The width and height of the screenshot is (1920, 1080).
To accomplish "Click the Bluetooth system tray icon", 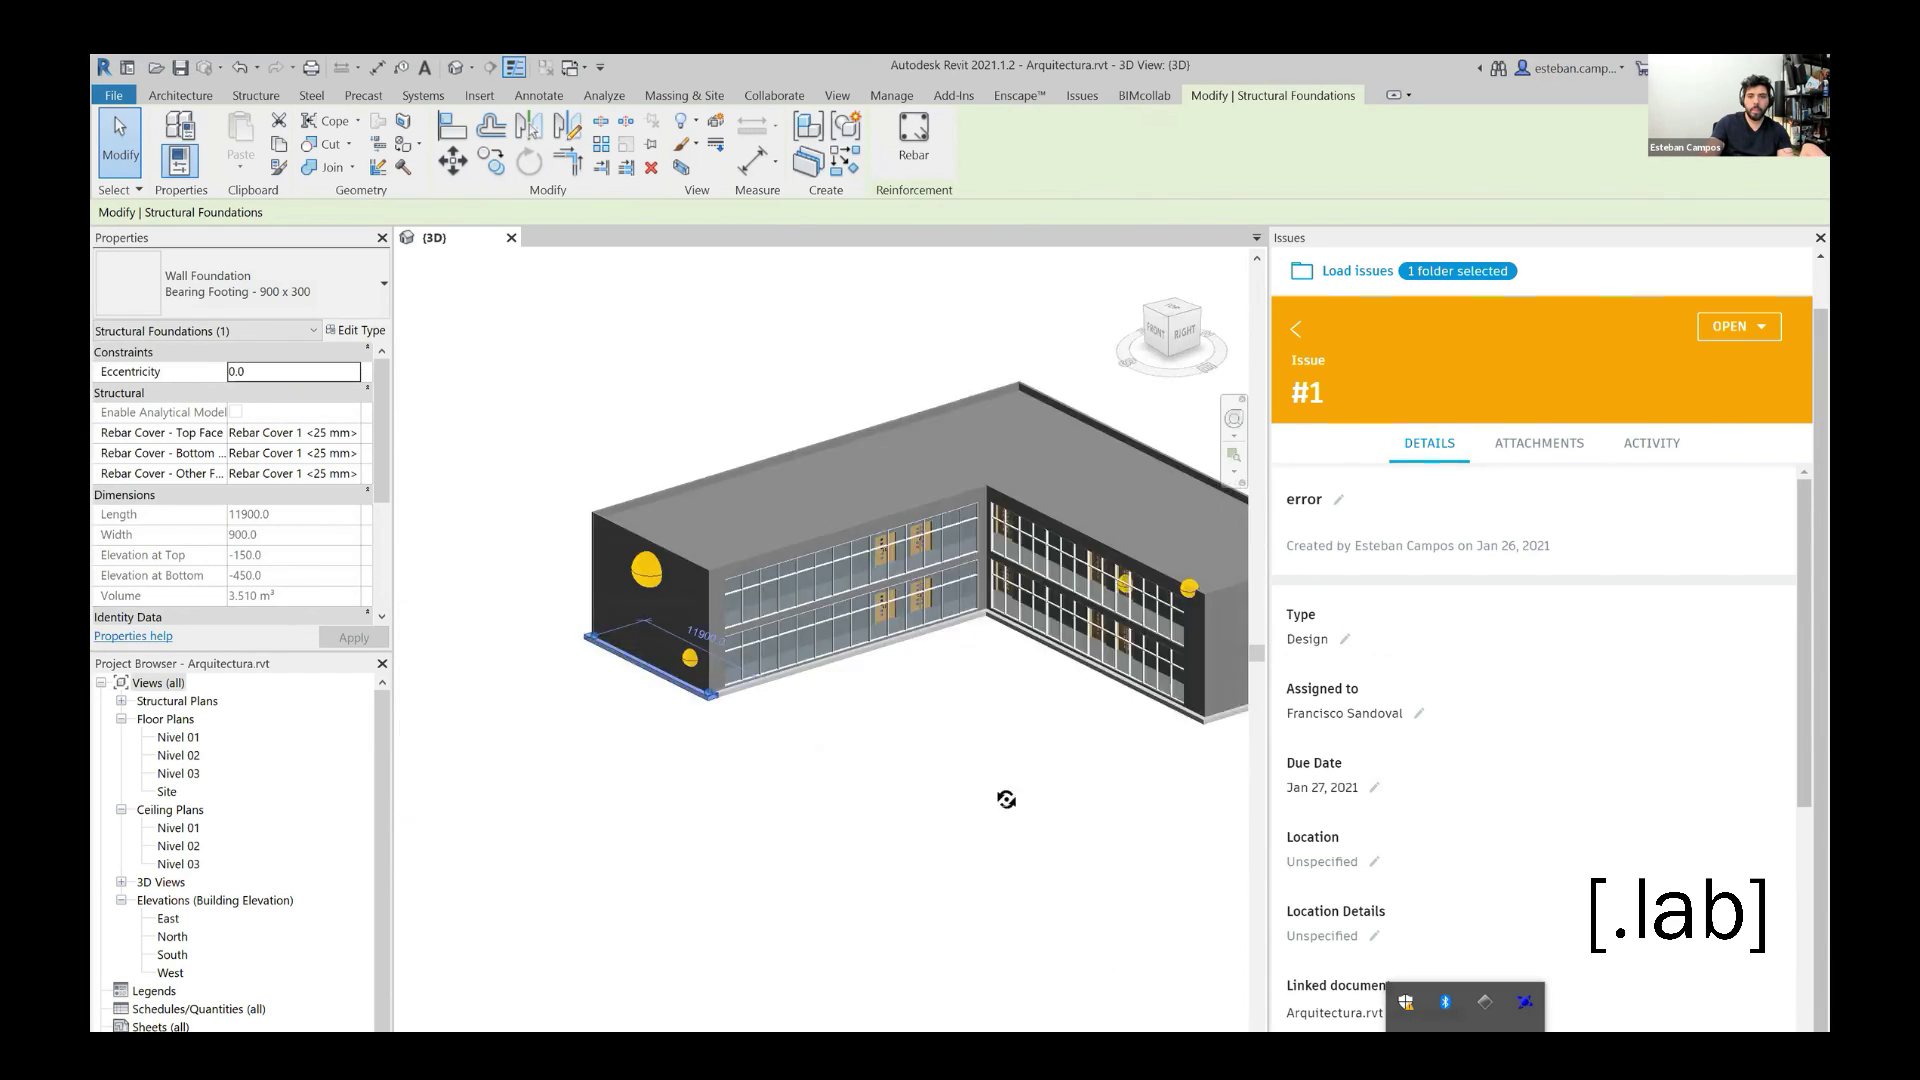I will [x=1445, y=1002].
